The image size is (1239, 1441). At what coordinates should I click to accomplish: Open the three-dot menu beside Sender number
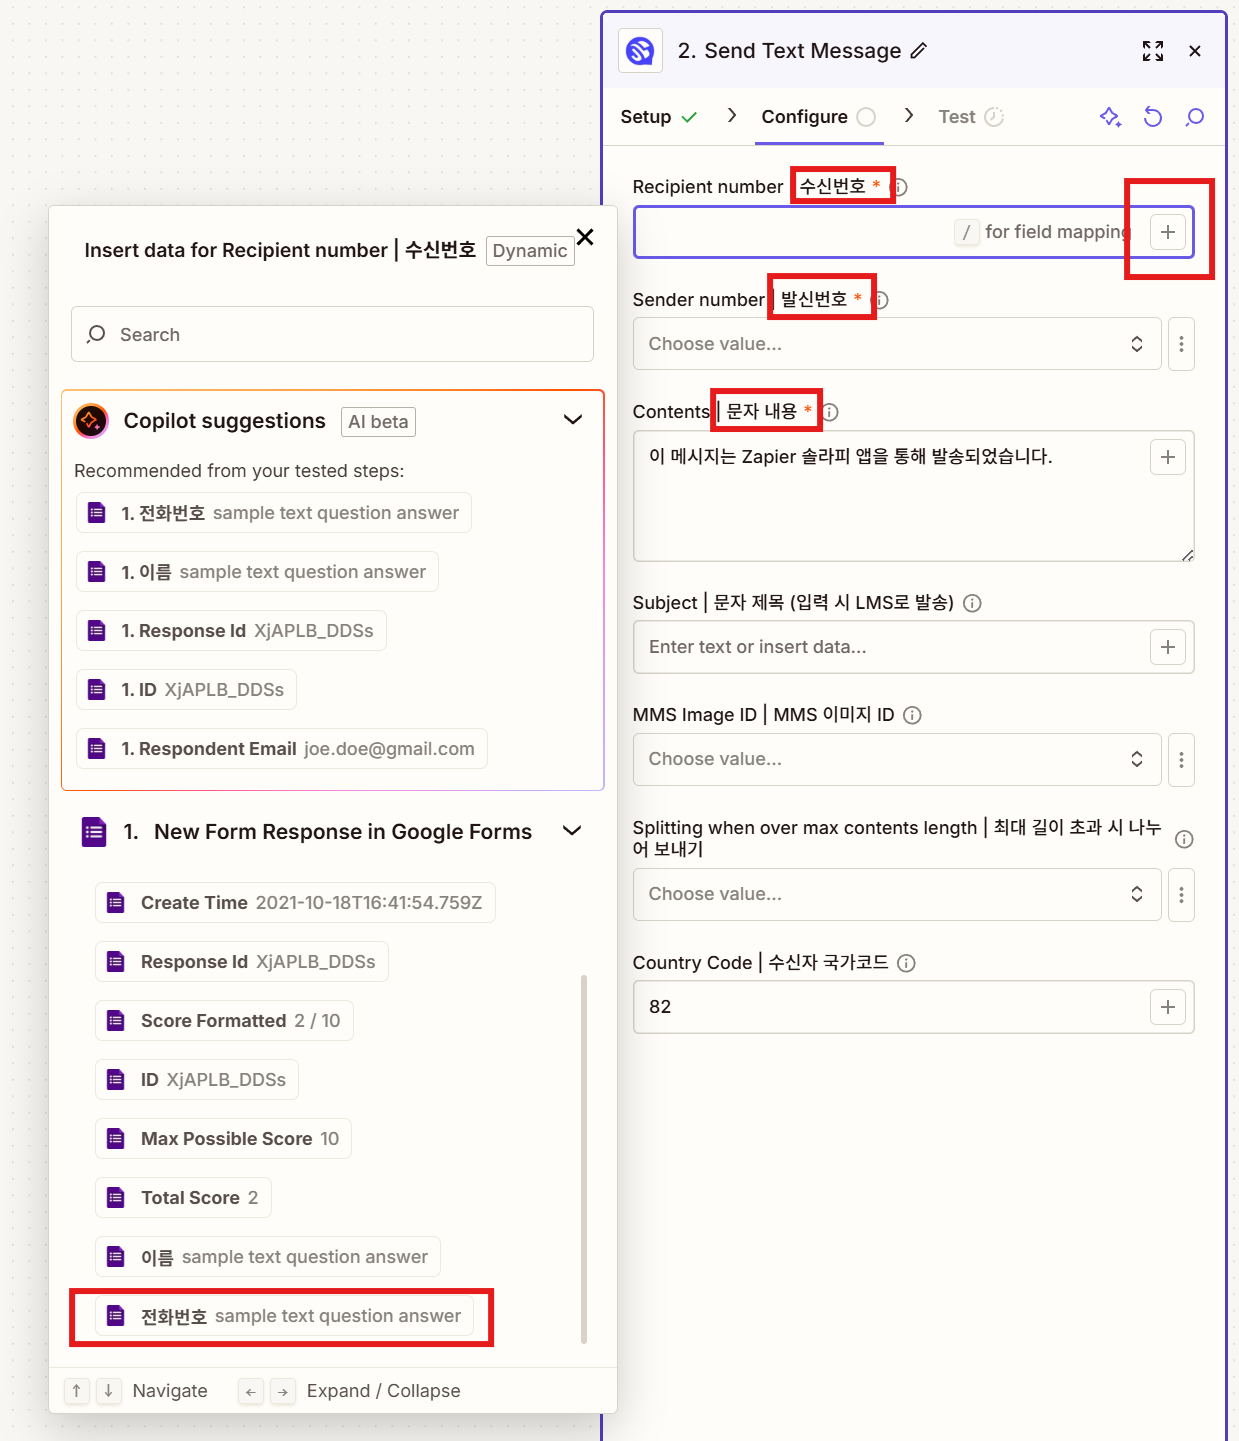[x=1181, y=344]
